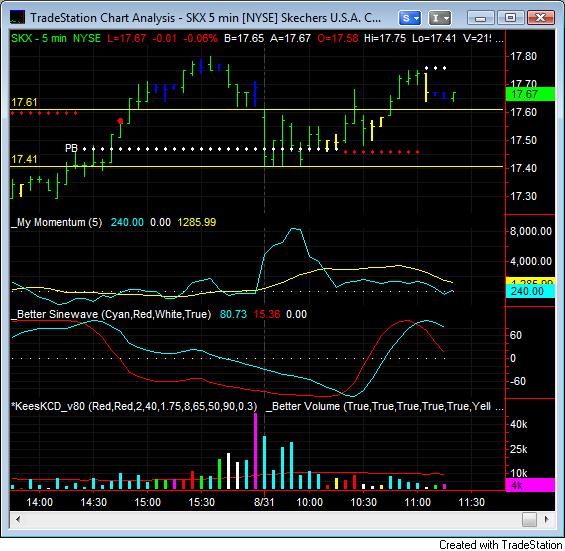The height and width of the screenshot is (551, 565).
Task: Click the 17.41 yellow level label
Action: point(24,159)
